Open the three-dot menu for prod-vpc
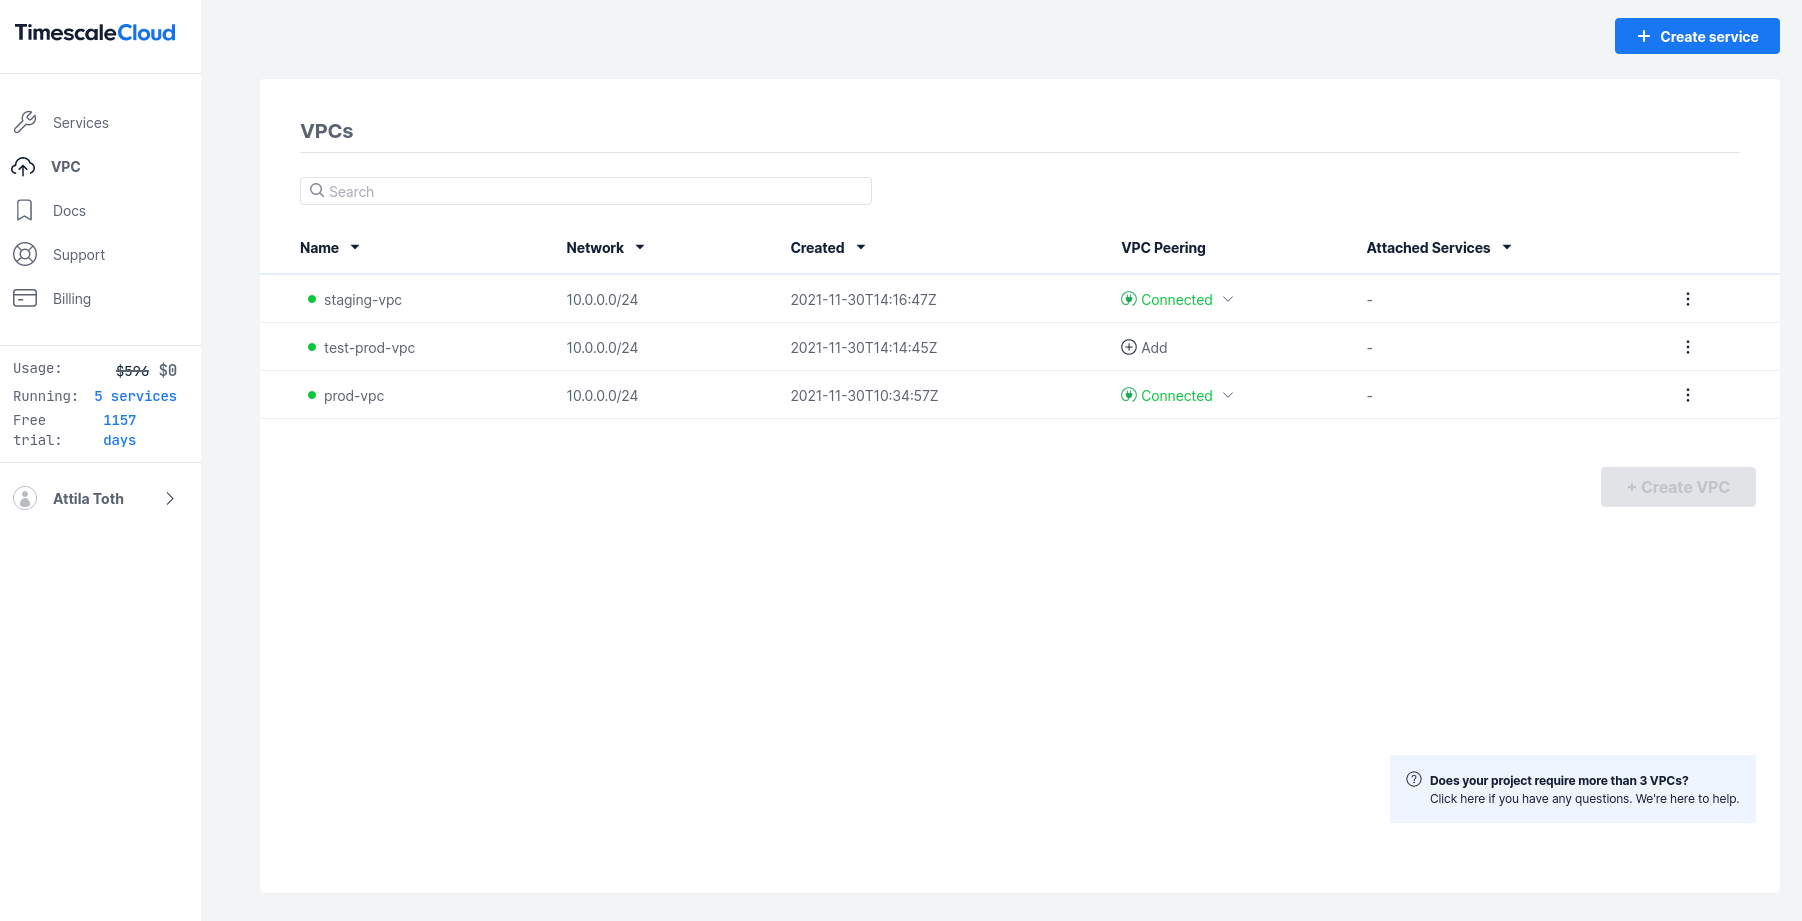This screenshot has width=1802, height=921. coord(1687,395)
